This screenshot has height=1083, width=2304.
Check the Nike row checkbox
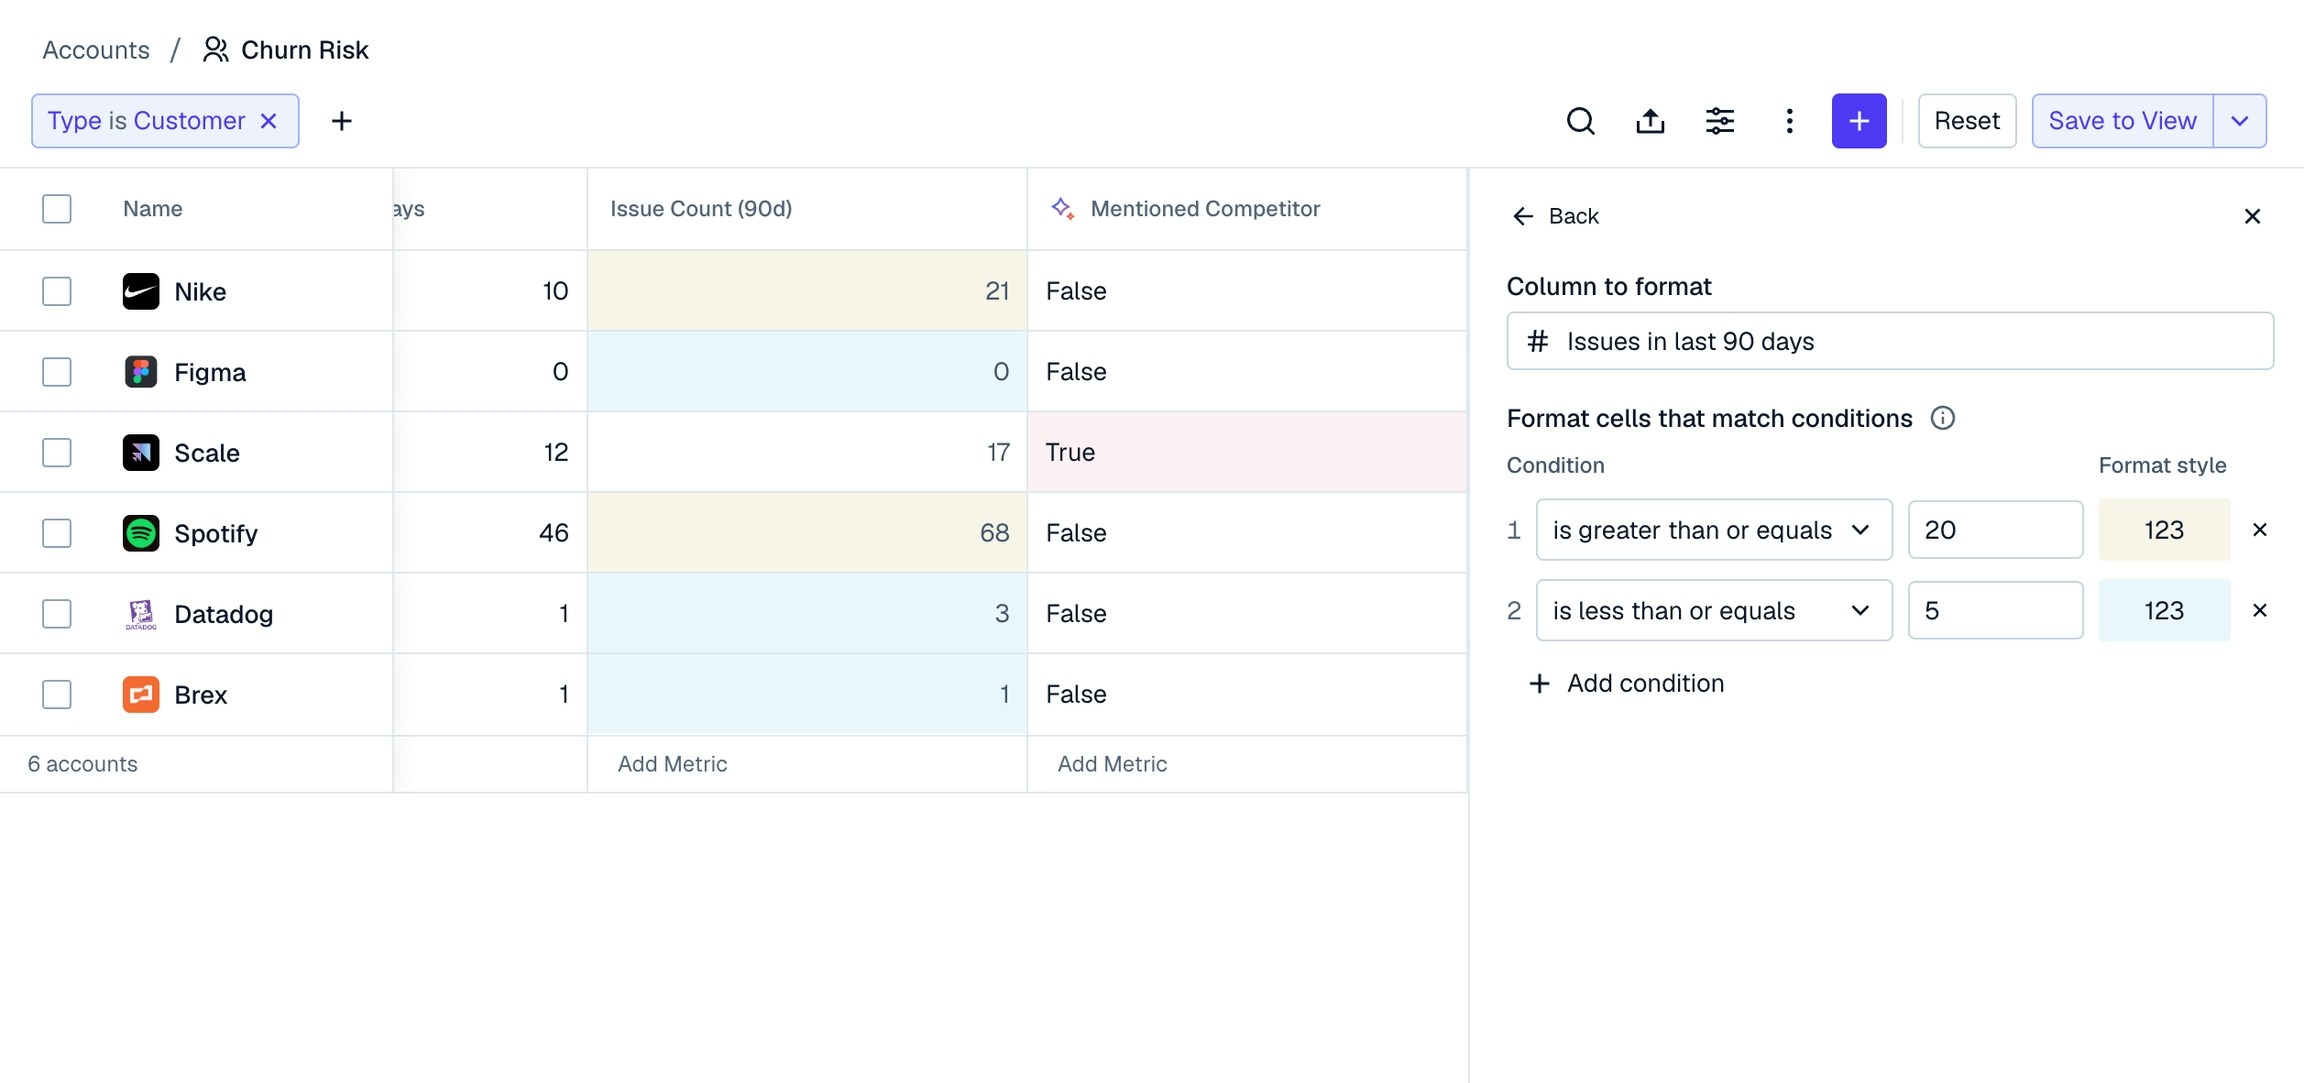click(57, 291)
